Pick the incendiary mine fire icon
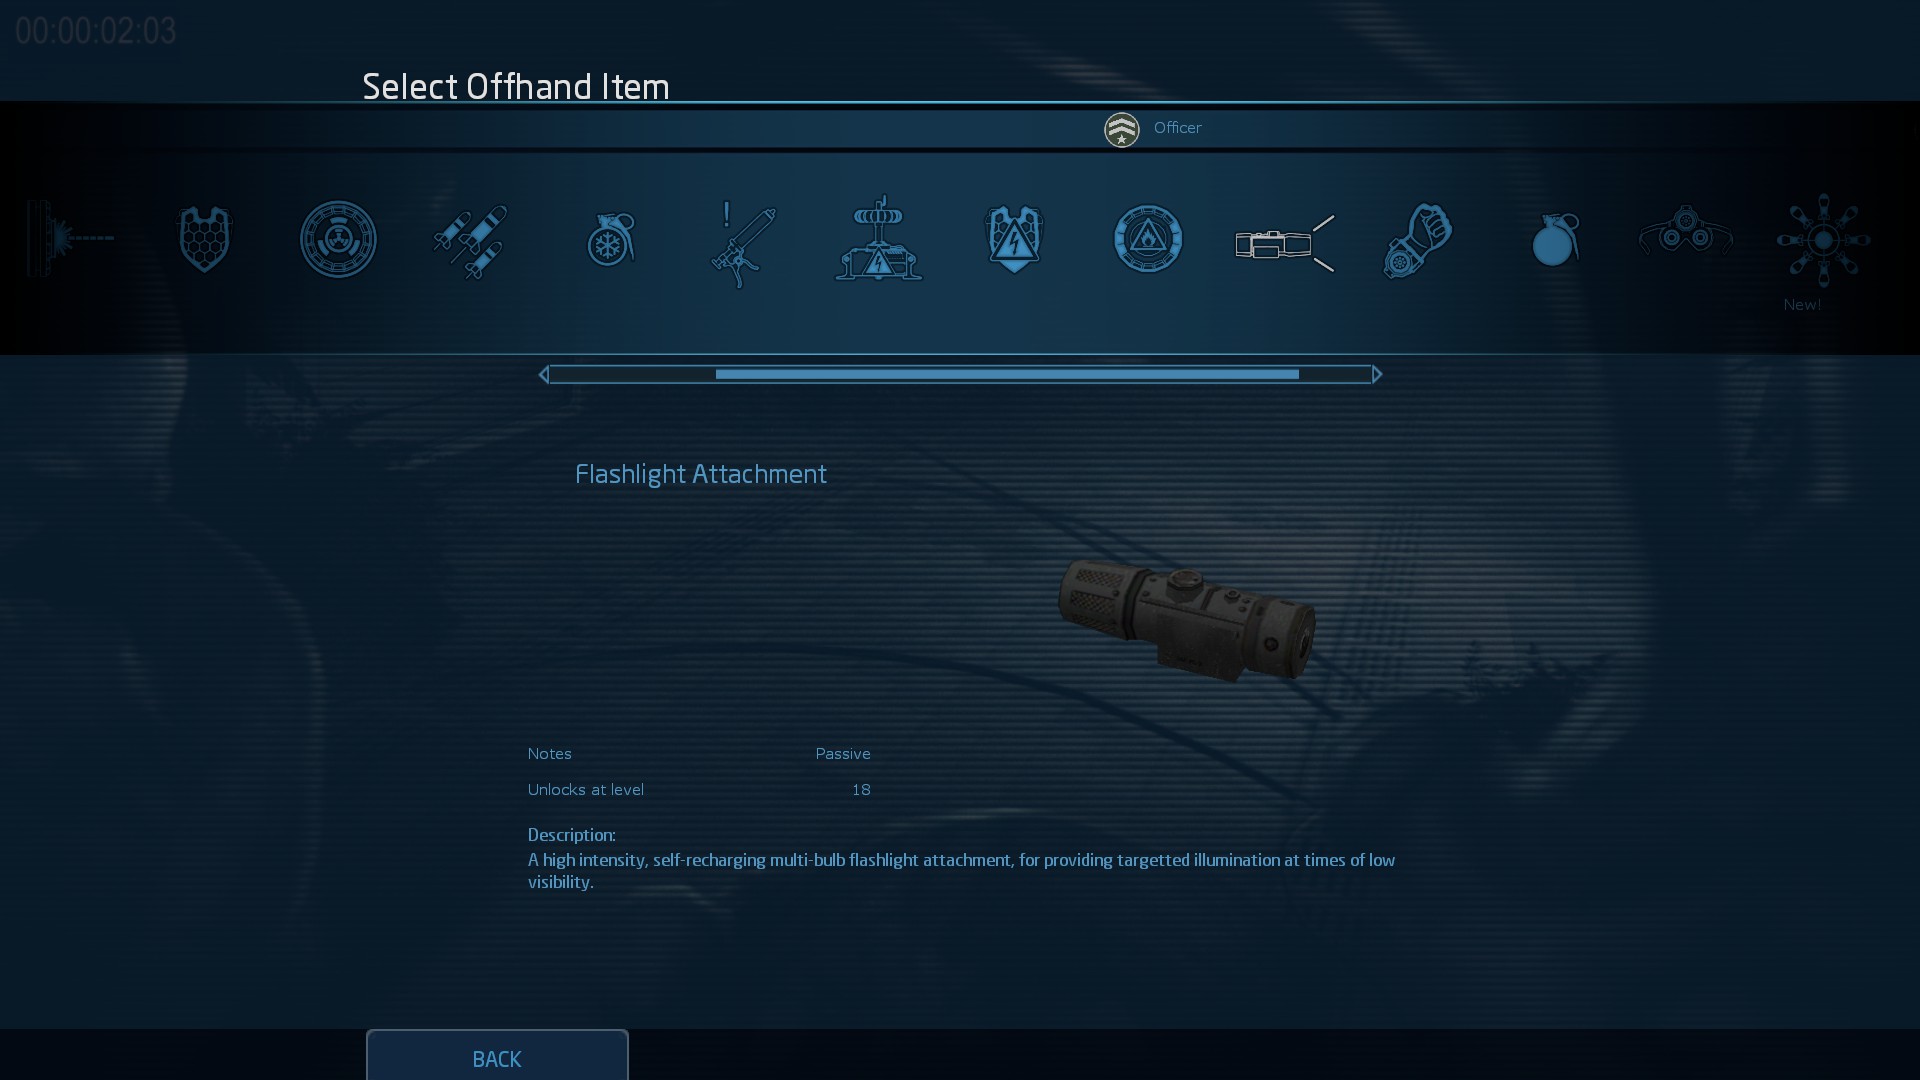Viewport: 1920px width, 1080px height. (1148, 239)
